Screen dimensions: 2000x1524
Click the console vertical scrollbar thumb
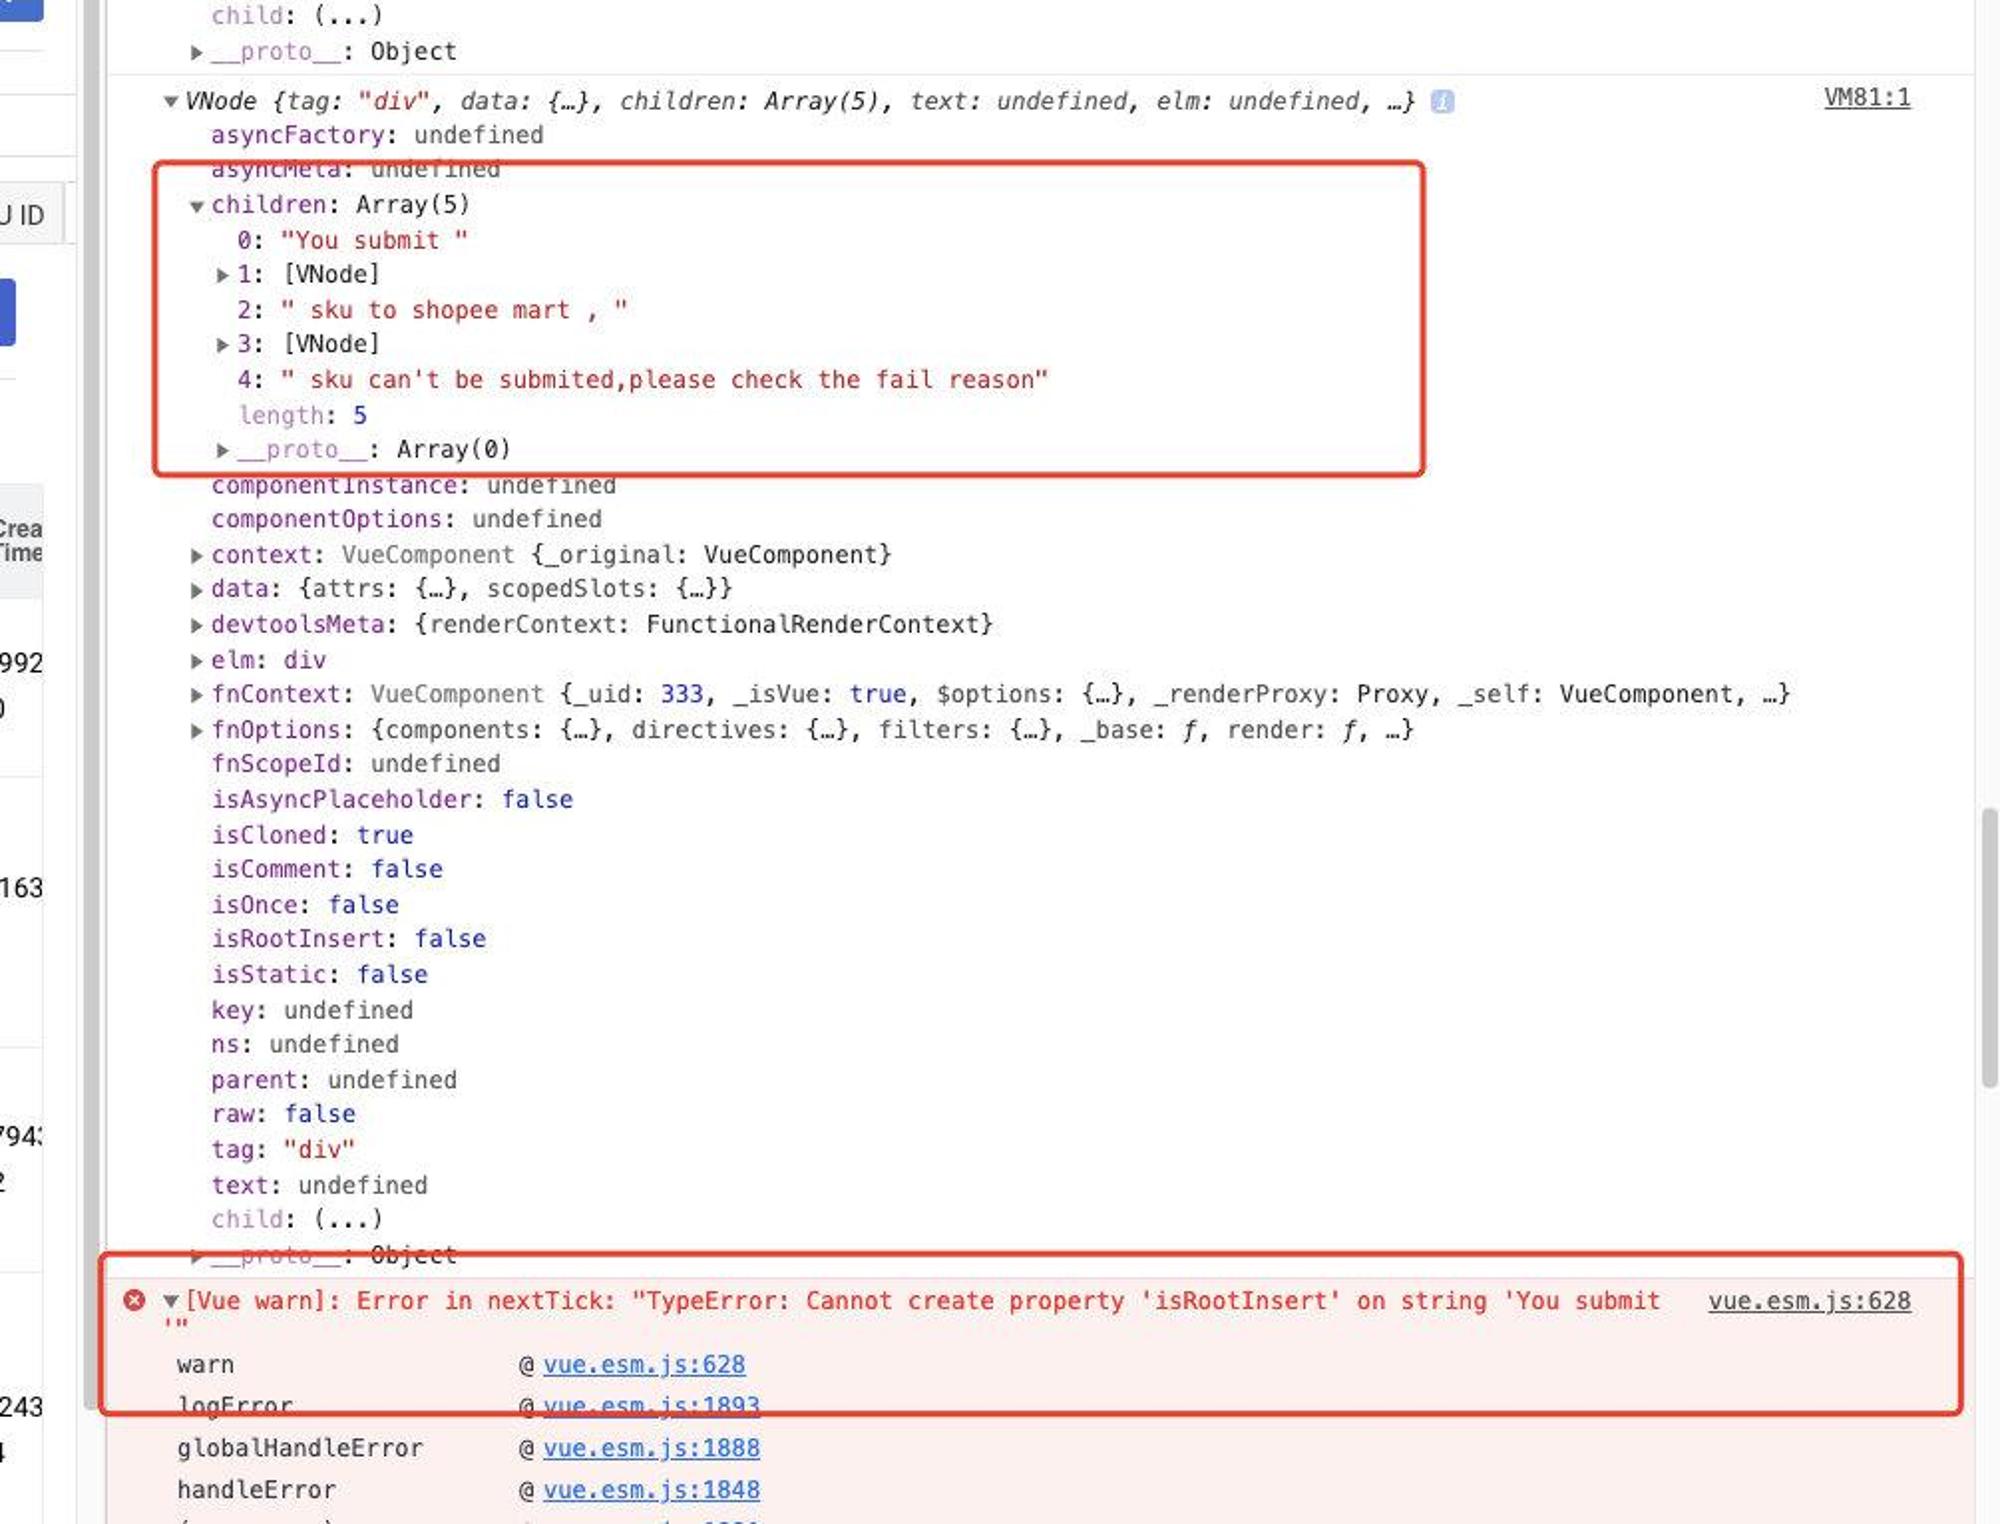1989,946
